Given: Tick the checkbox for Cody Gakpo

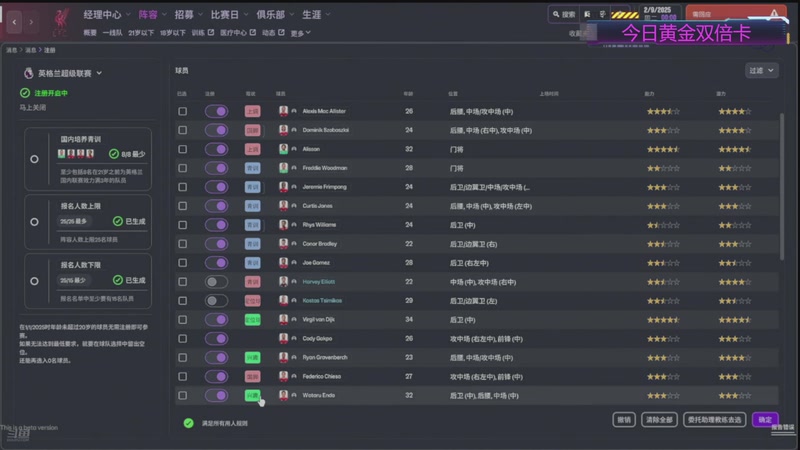Looking at the screenshot, I should (183, 339).
